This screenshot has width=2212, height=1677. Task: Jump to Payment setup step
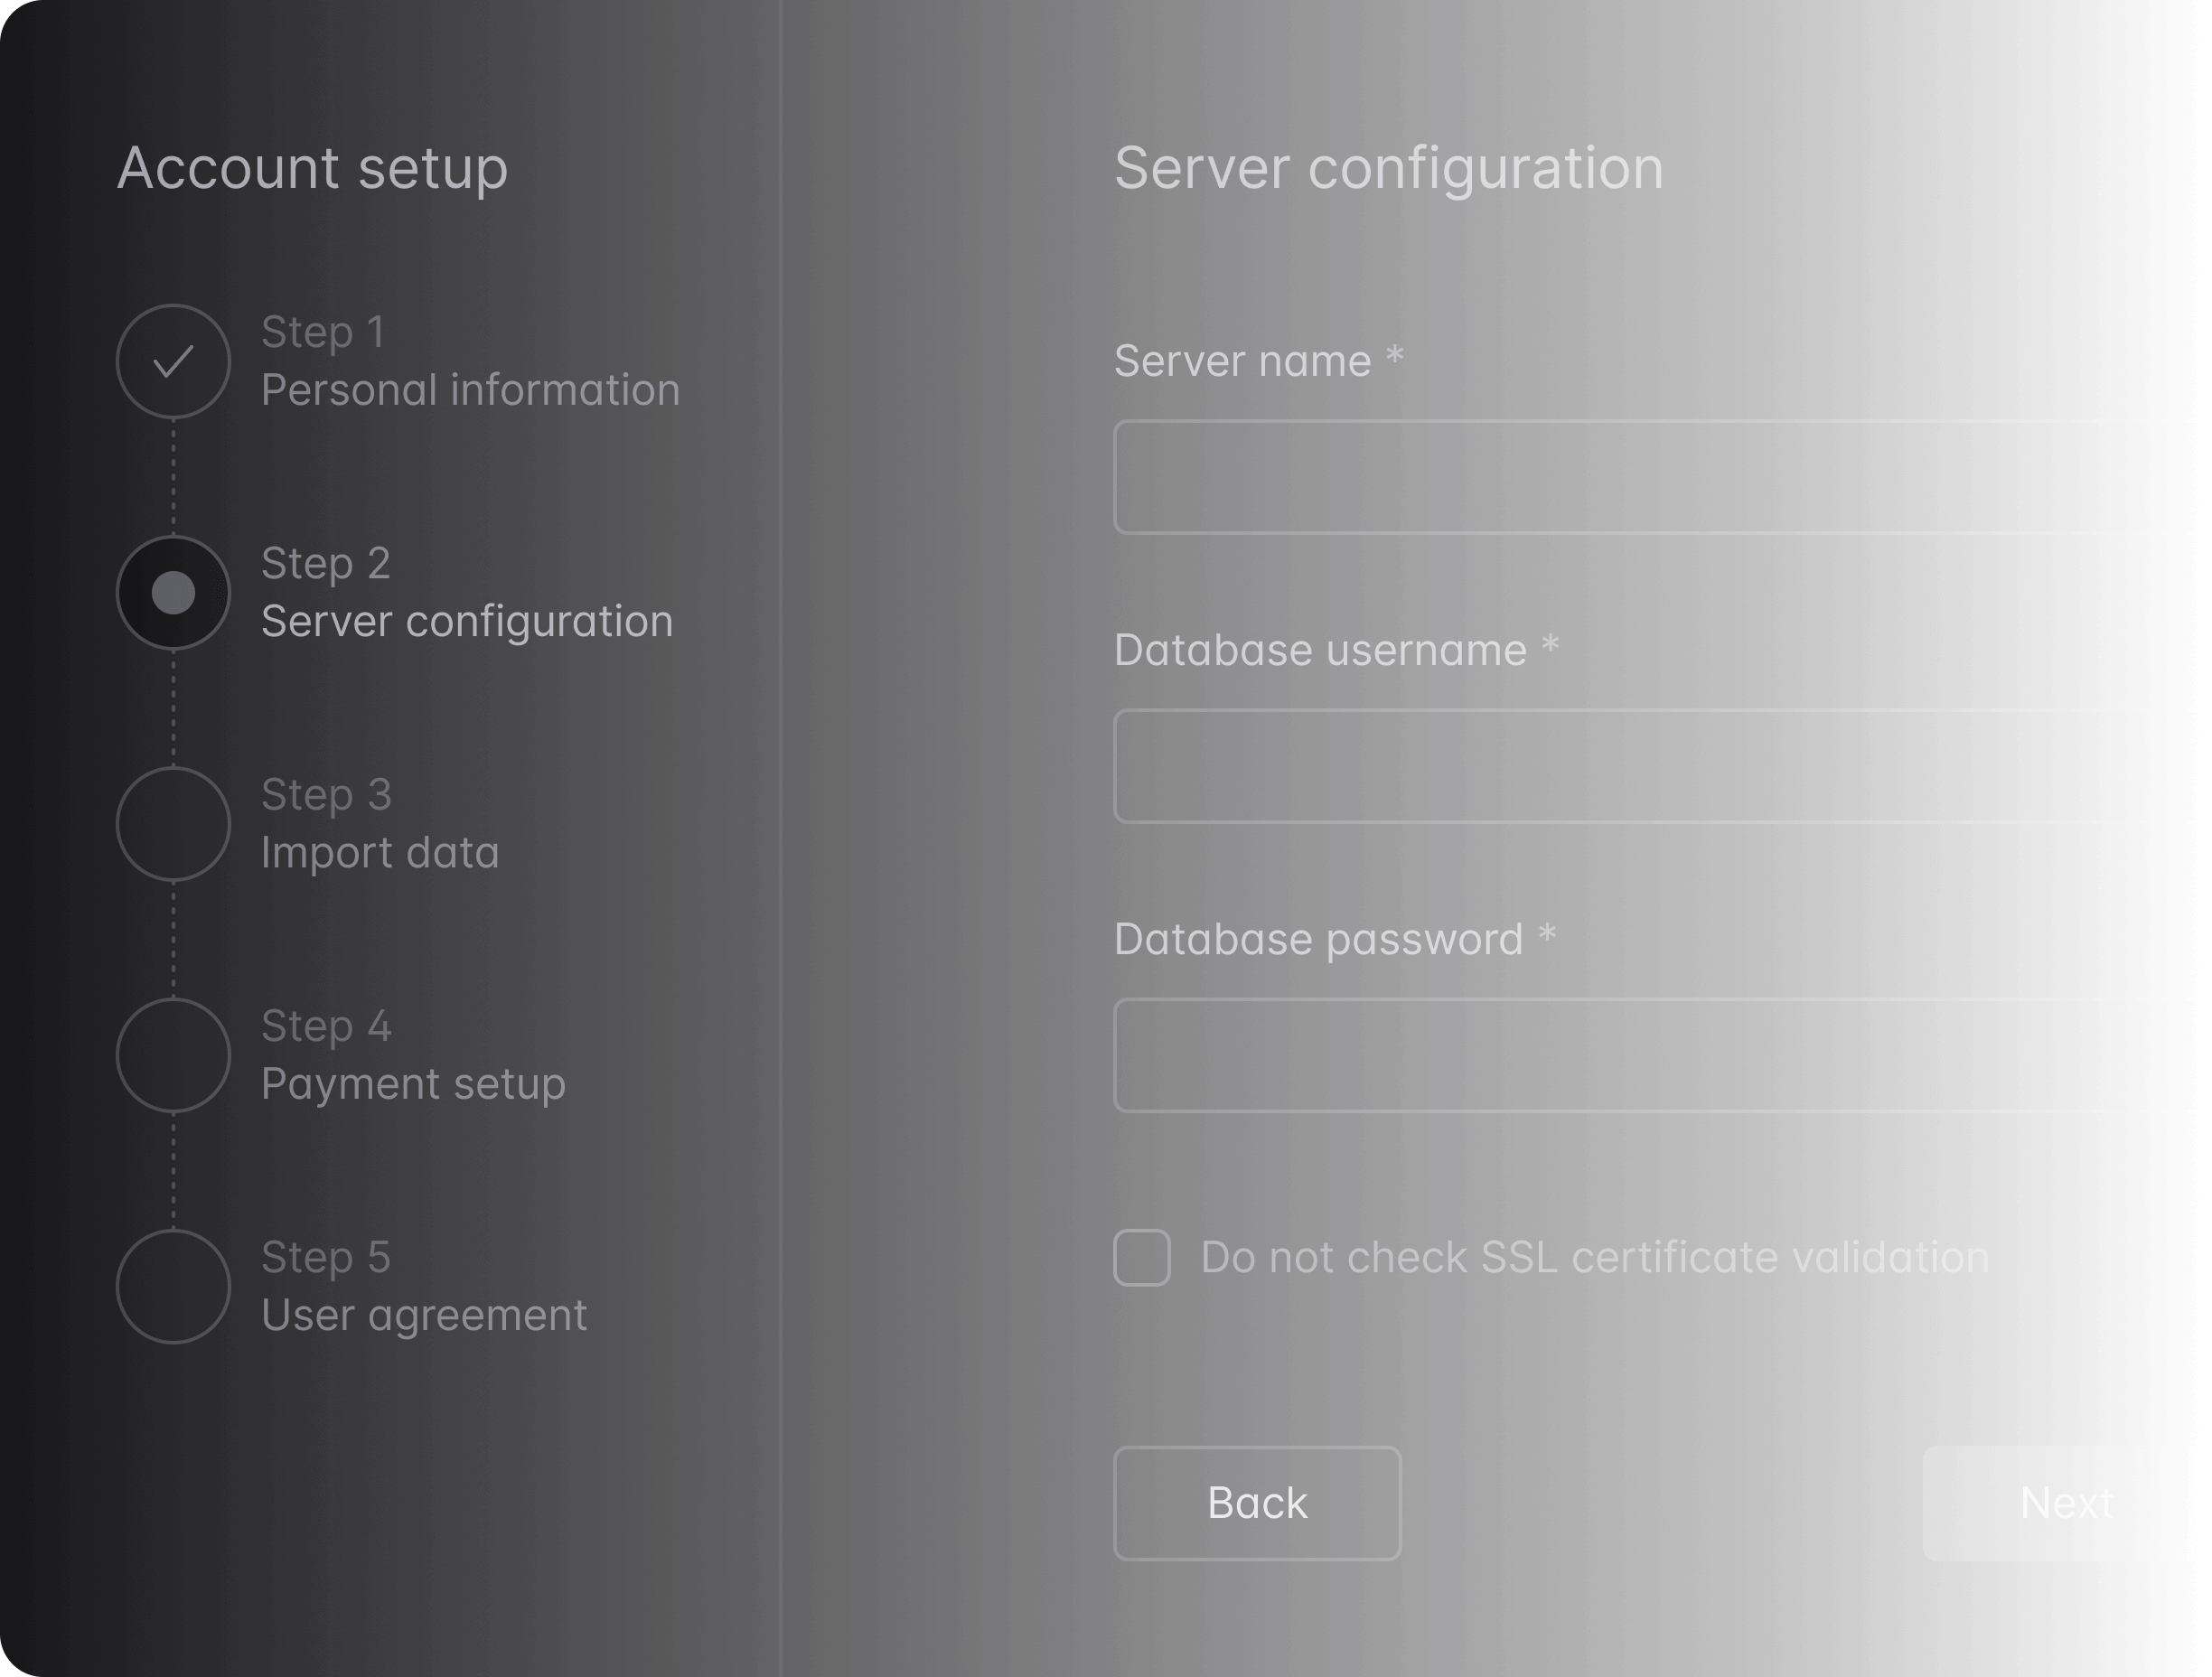(413, 1084)
